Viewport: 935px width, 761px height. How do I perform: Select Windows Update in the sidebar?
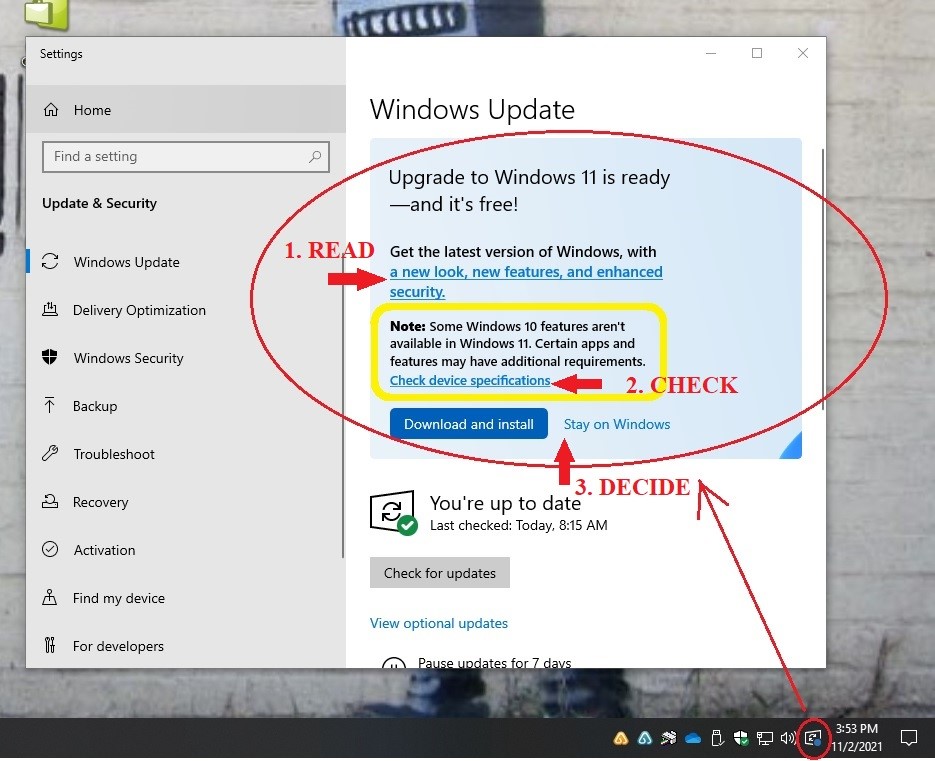pyautogui.click(x=126, y=263)
